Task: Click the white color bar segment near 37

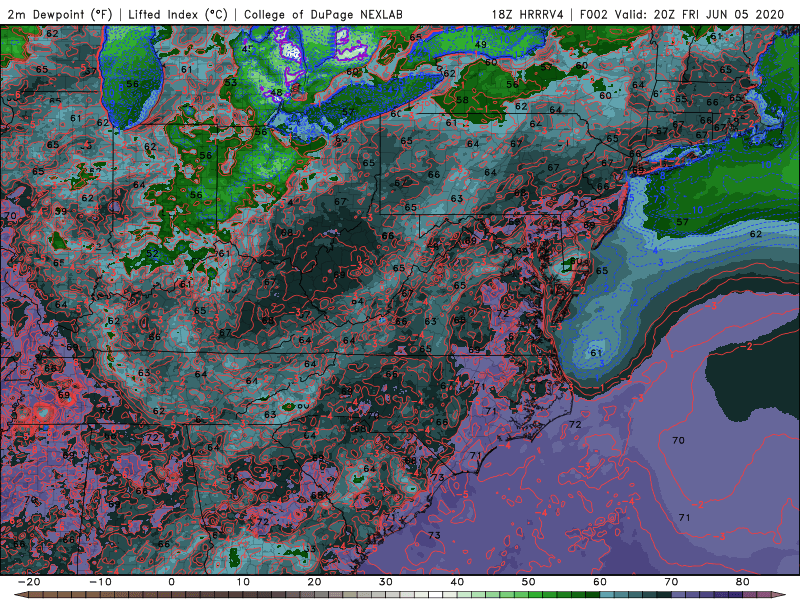Action: 435,594
